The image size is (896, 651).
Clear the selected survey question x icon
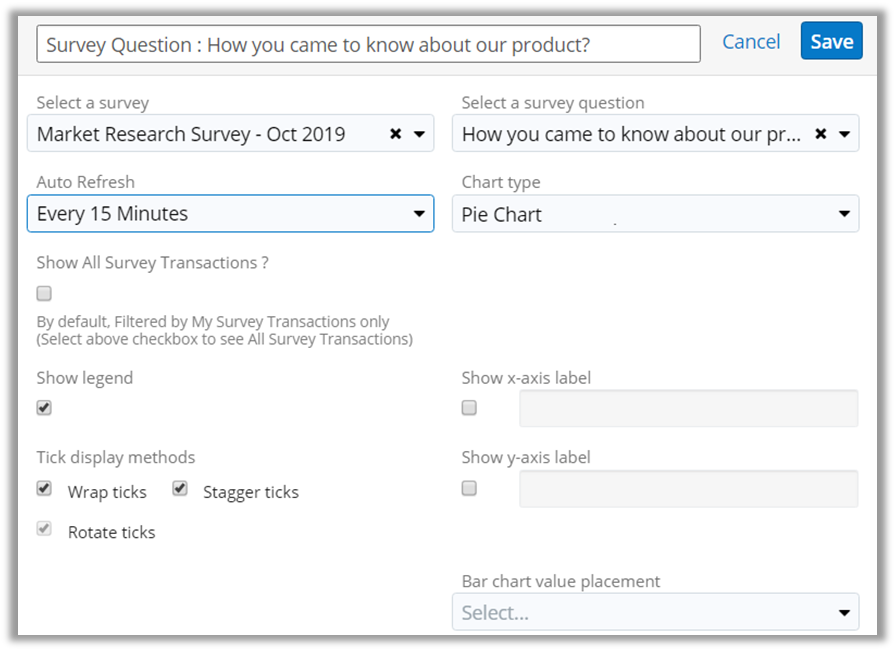click(x=820, y=134)
